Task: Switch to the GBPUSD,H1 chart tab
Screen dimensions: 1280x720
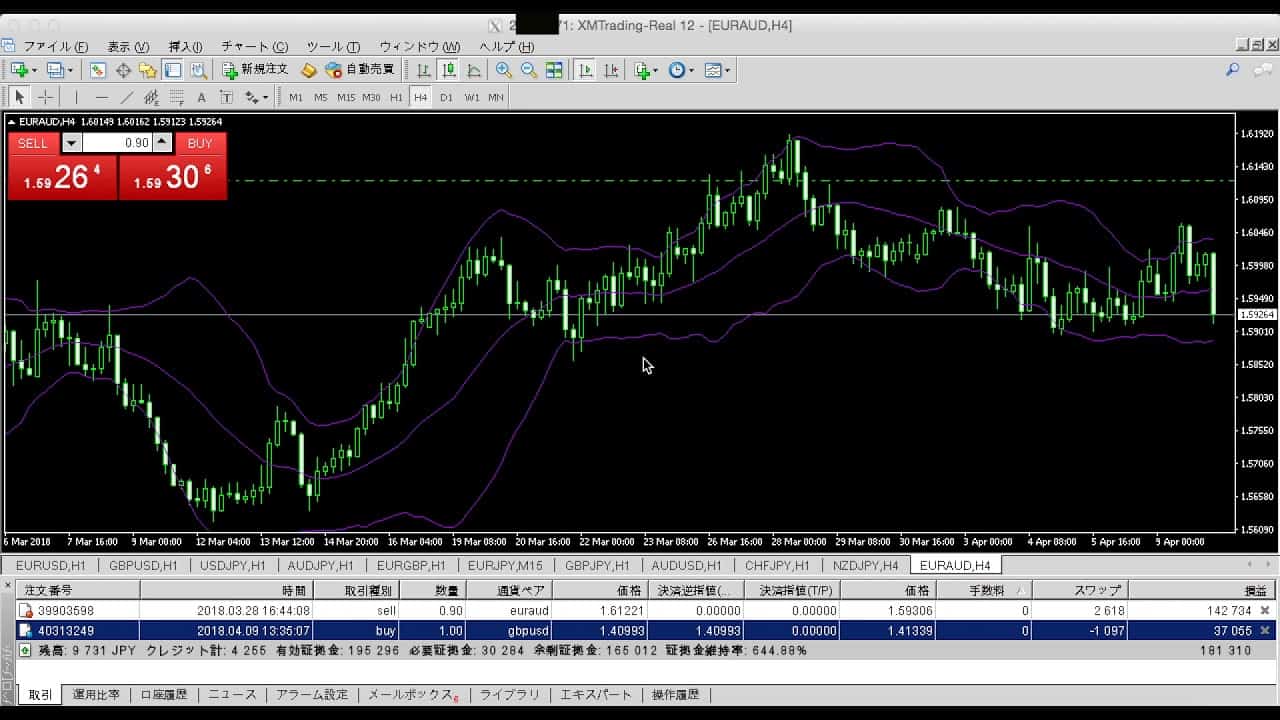Action: pos(144,566)
